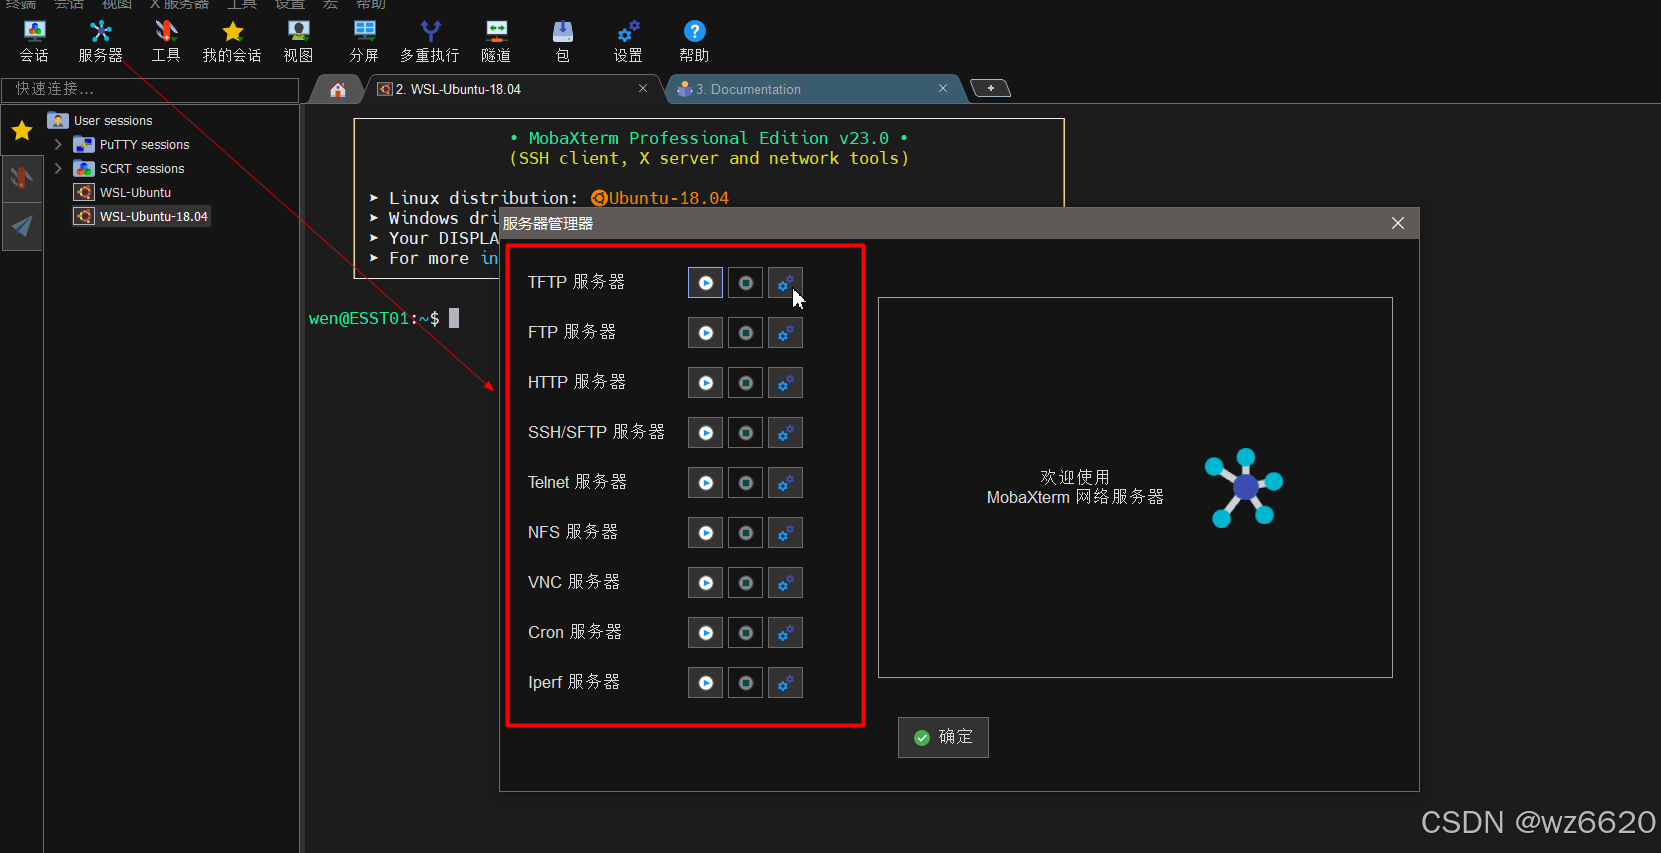
Task: Stop the NFS server
Action: tap(745, 533)
